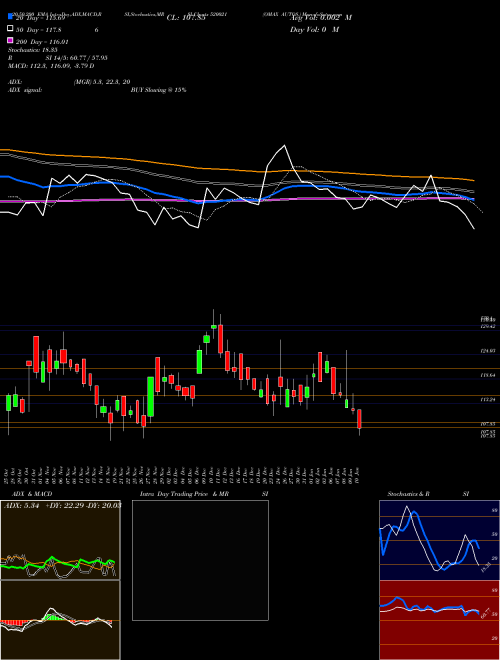Click the 113.24 price axis label
The width and height of the screenshot is (500, 660).
click(488, 399)
